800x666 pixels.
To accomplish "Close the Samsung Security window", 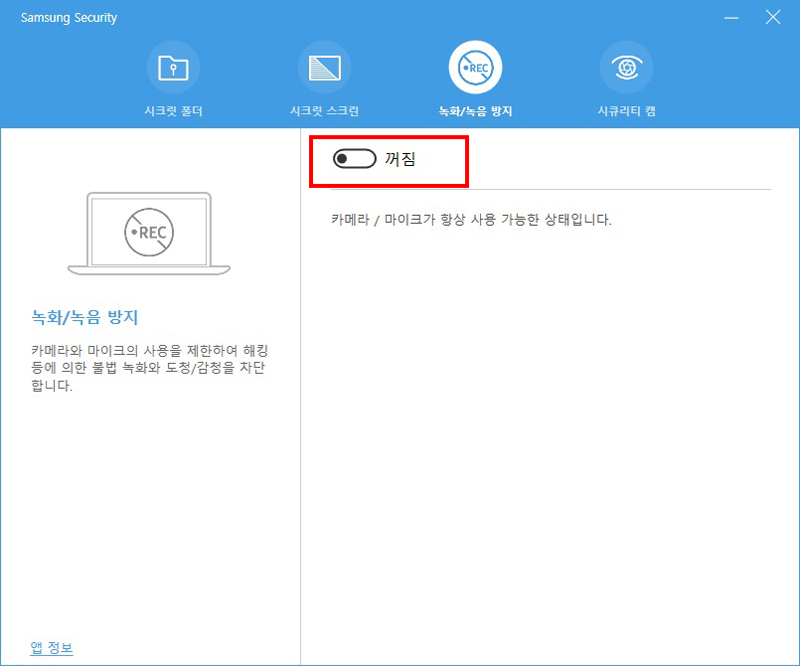I will point(772,17).
